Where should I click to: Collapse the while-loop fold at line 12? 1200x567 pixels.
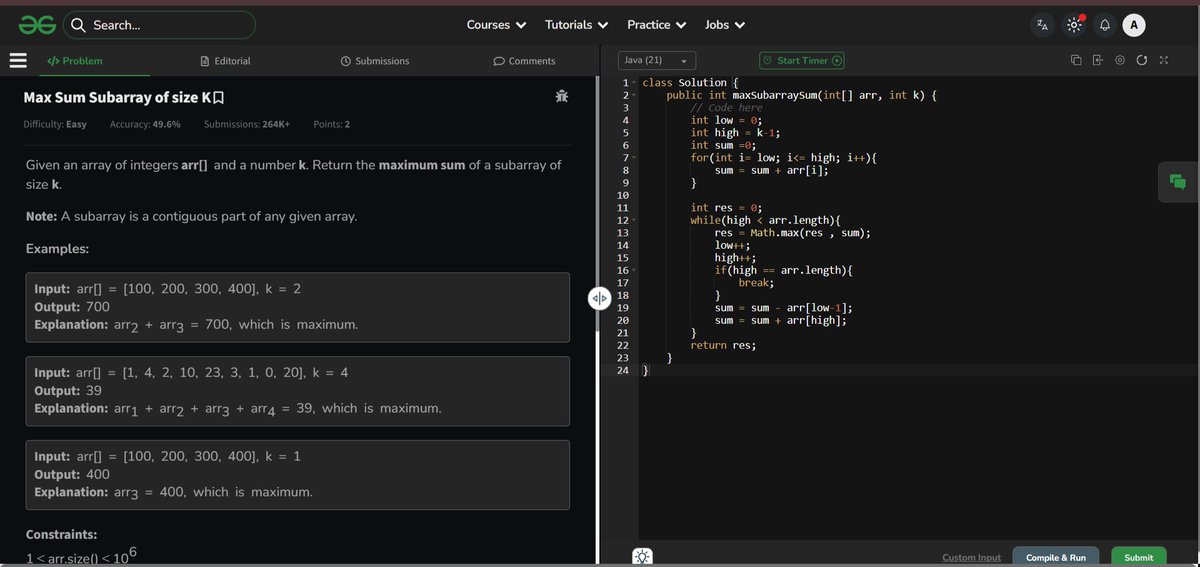point(634,220)
